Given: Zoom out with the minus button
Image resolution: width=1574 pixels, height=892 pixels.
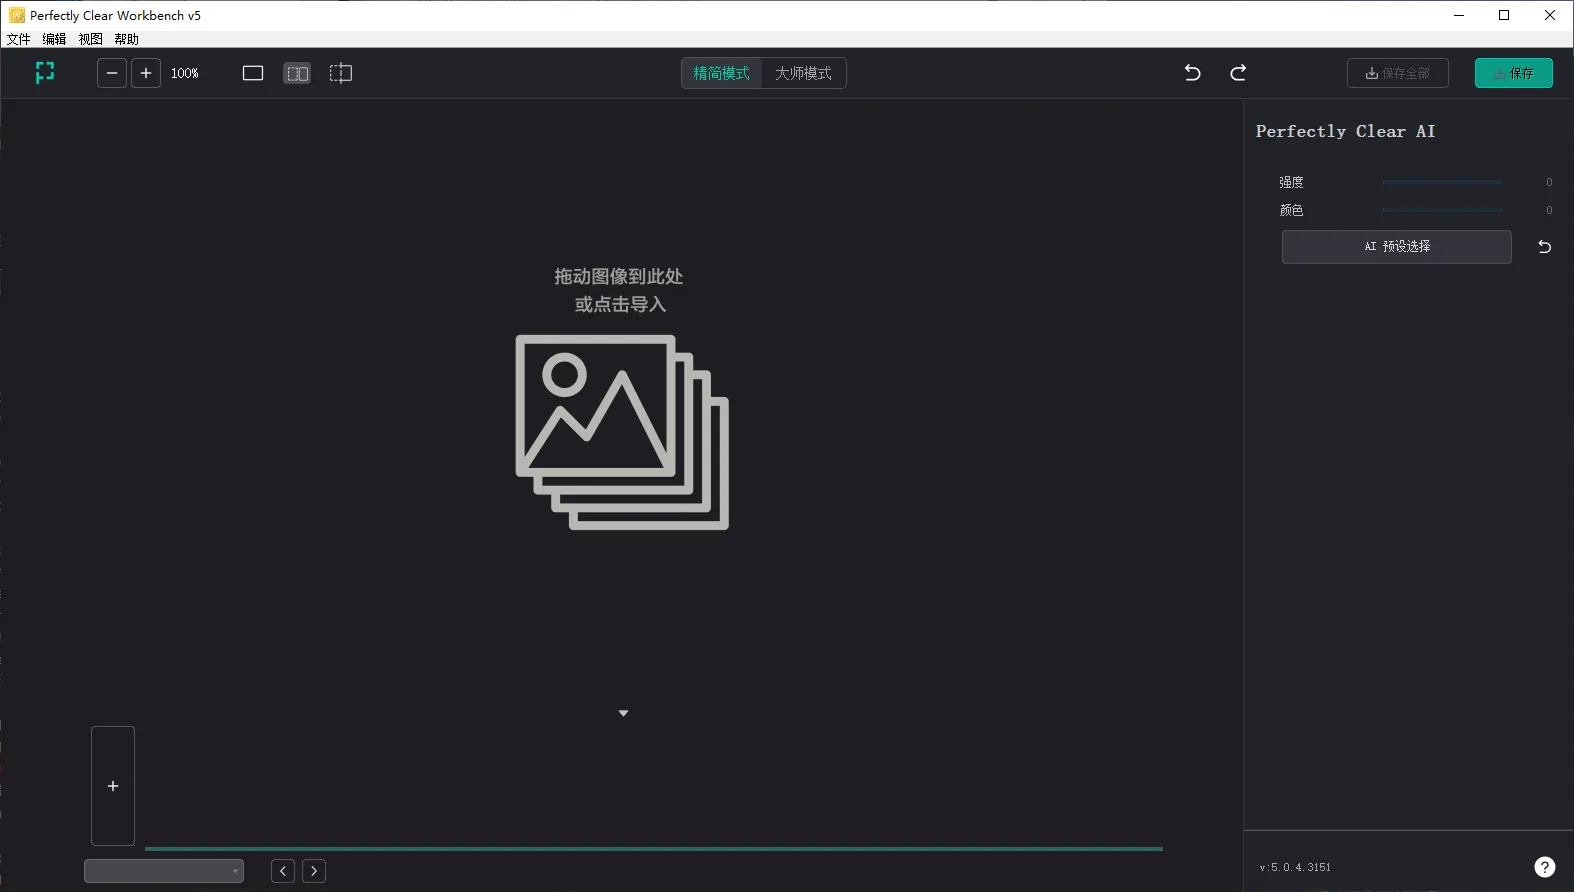Looking at the screenshot, I should (x=112, y=73).
